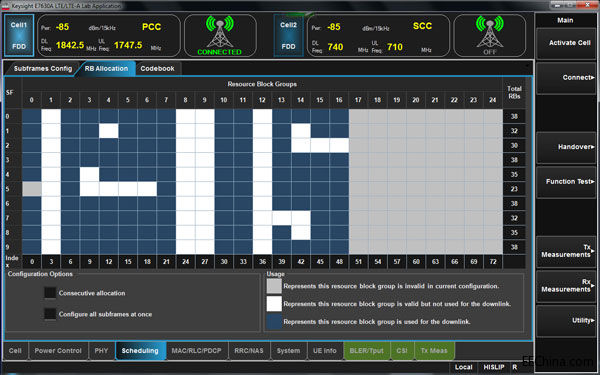The height and width of the screenshot is (375, 600).
Task: Switch to RRC/NAS tab
Action: [249, 351]
